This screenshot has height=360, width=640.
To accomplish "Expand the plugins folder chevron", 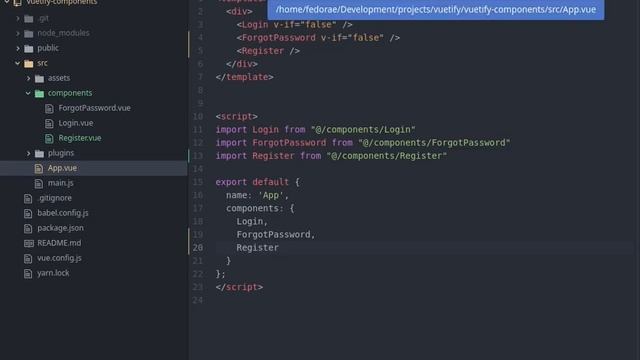I will pos(28,153).
